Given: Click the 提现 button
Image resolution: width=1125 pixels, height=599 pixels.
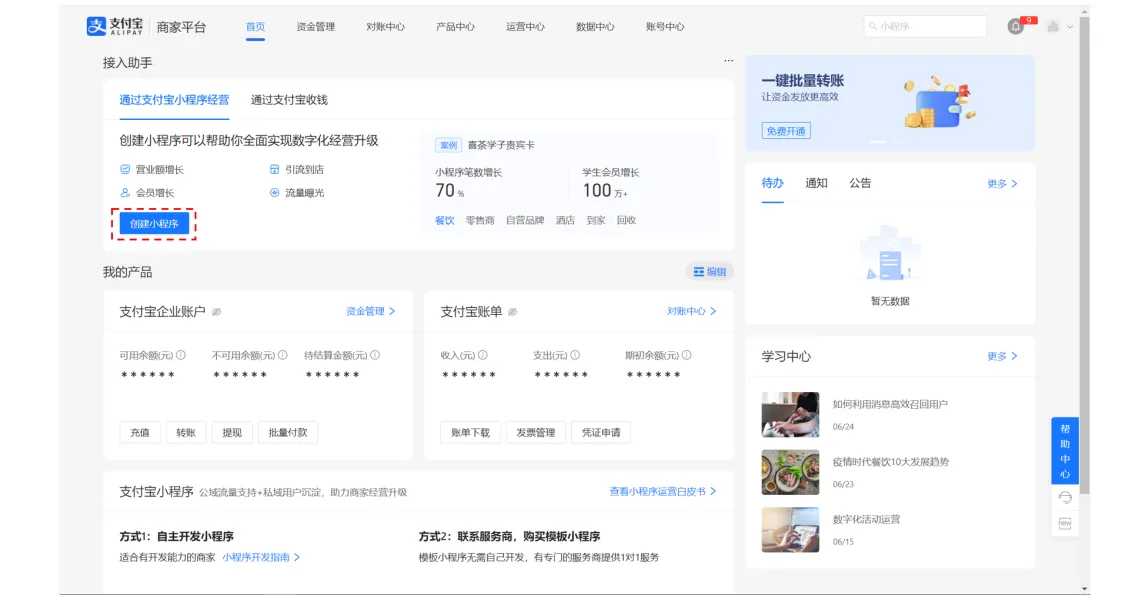Looking at the screenshot, I should click(x=232, y=433).
